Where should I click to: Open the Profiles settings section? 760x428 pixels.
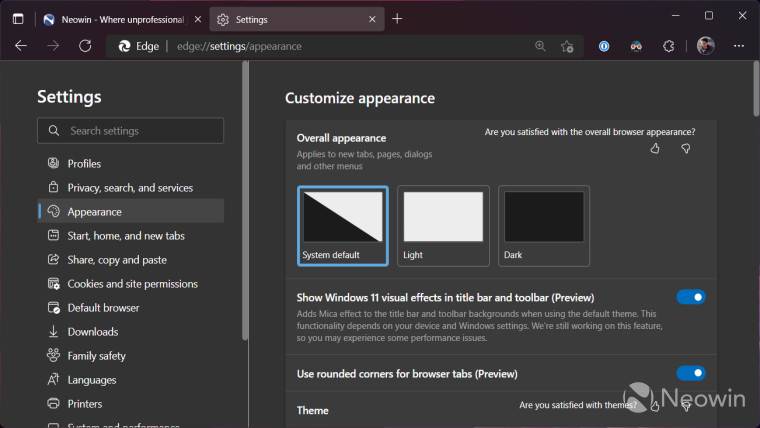[x=84, y=164]
